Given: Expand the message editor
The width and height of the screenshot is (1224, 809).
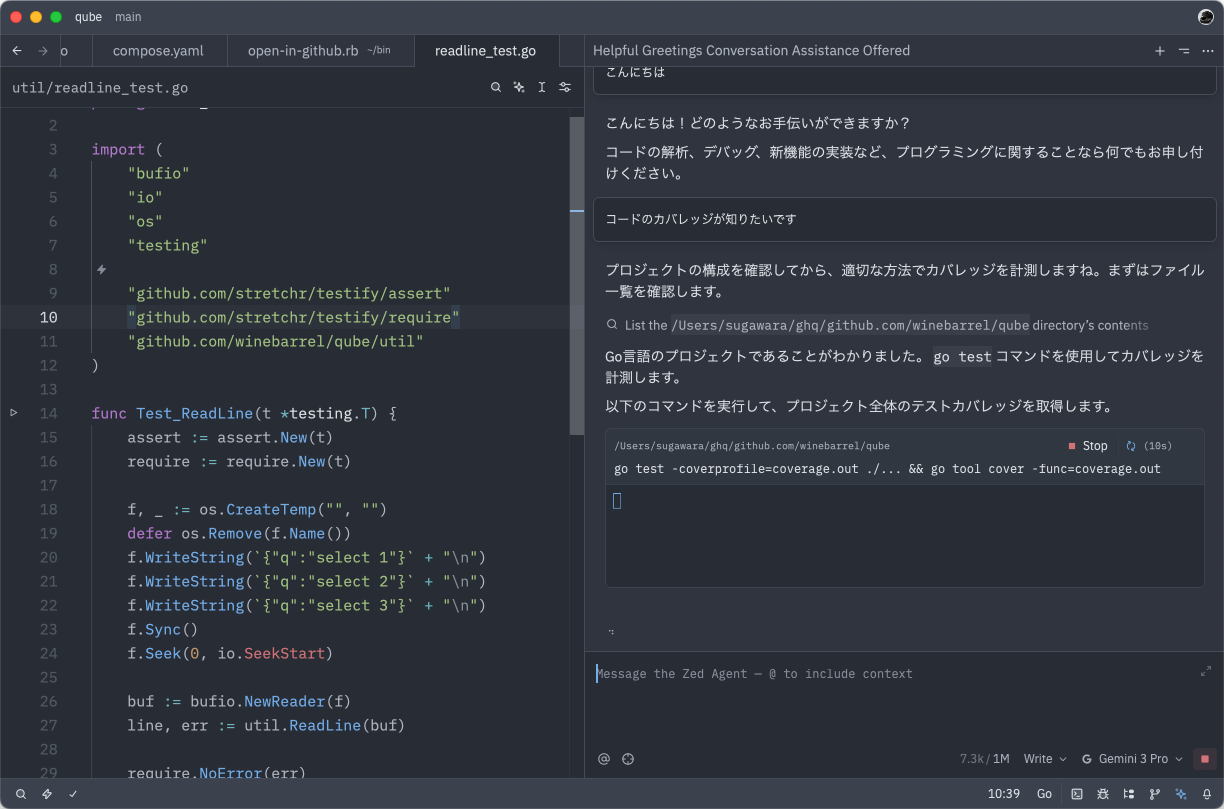Looking at the screenshot, I should click(1206, 671).
